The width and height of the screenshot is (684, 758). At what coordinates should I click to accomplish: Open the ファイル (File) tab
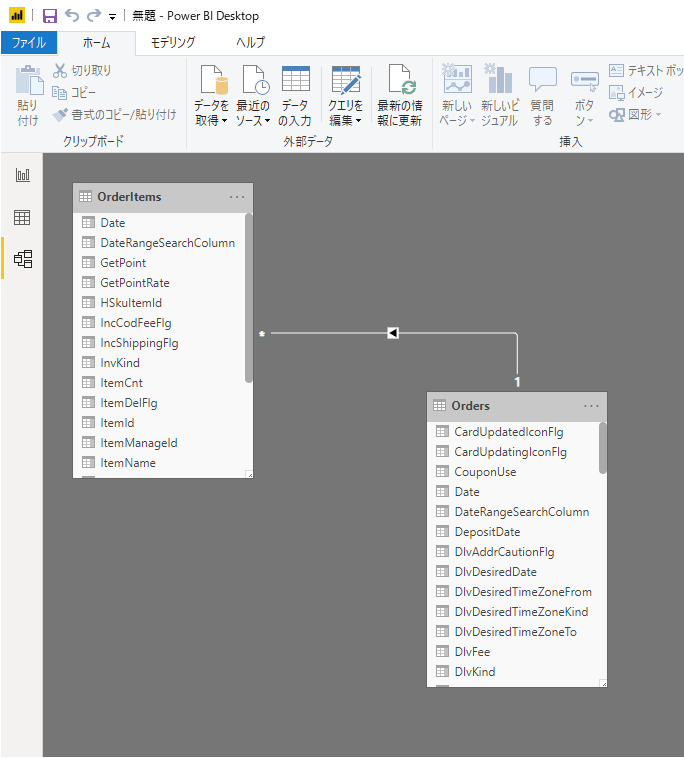tap(28, 42)
